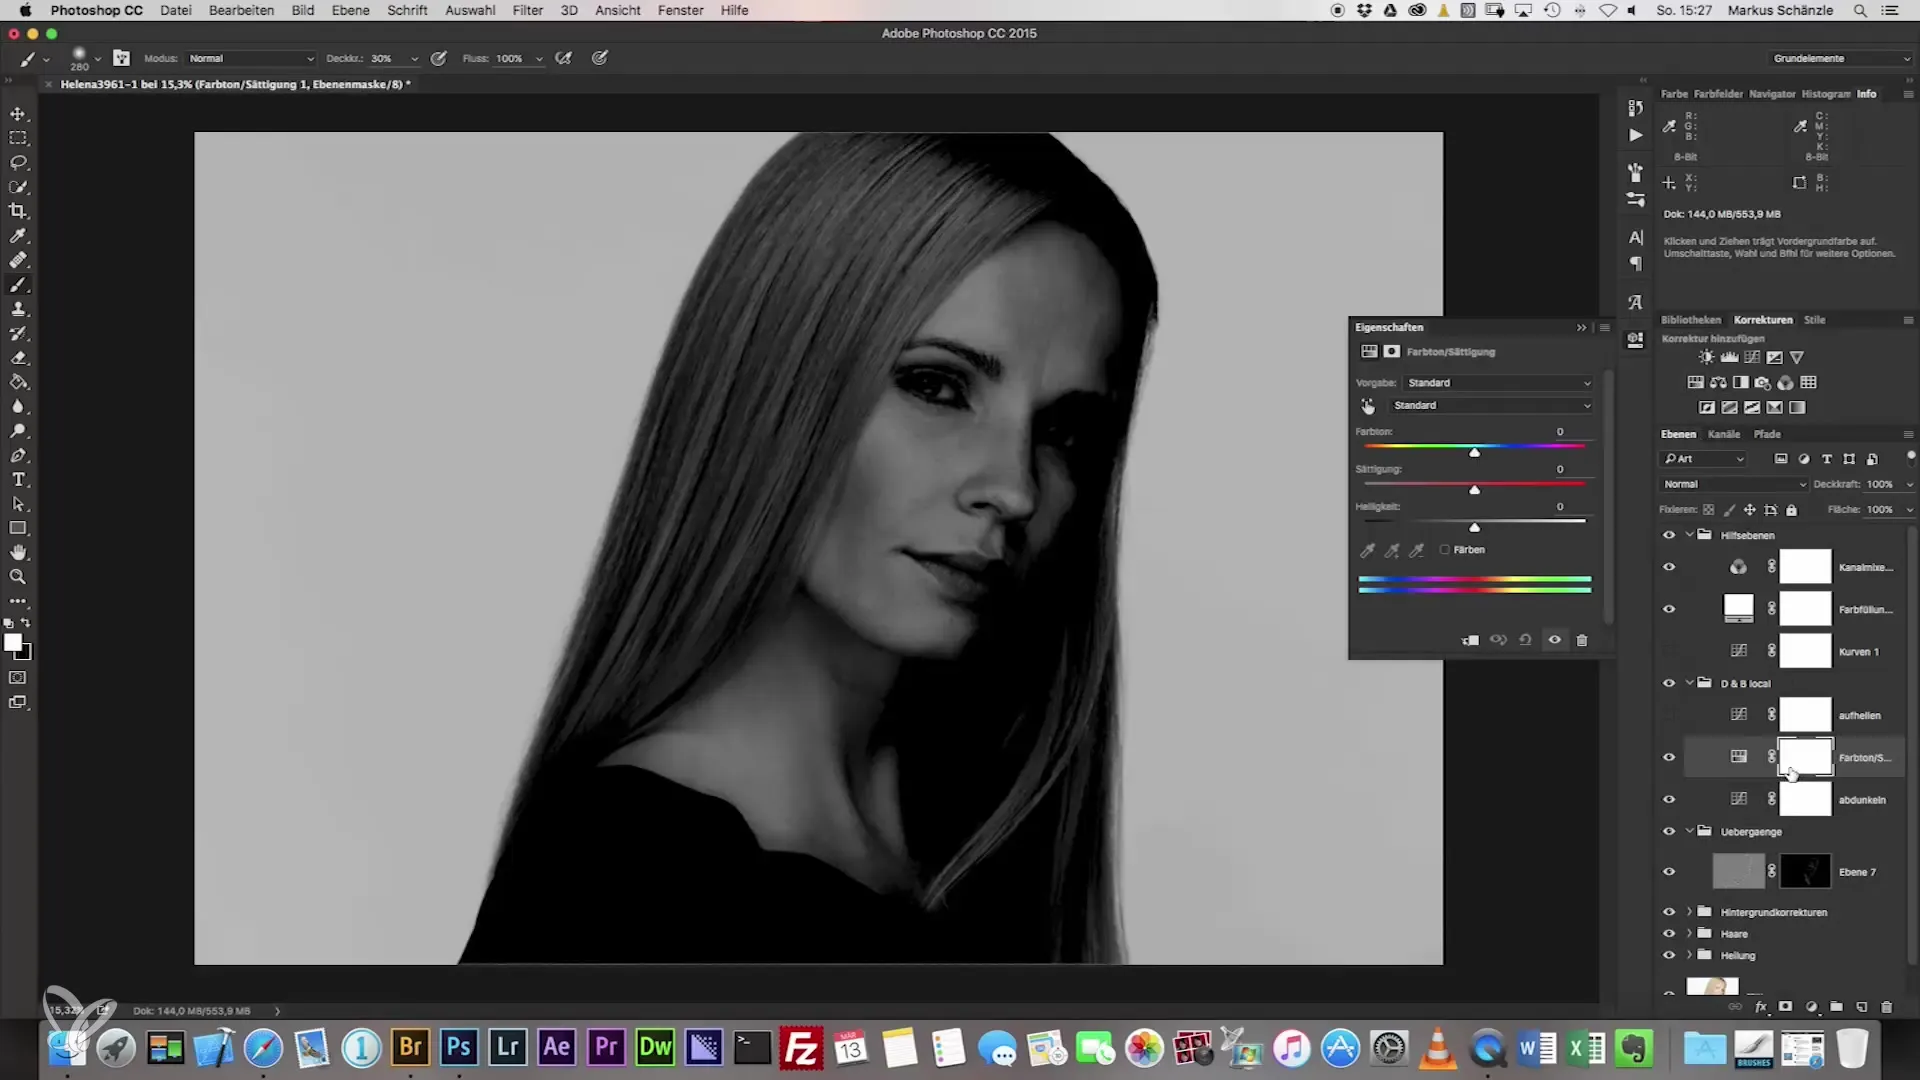
Task: Hide the abdunkeln layer
Action: tap(1669, 799)
